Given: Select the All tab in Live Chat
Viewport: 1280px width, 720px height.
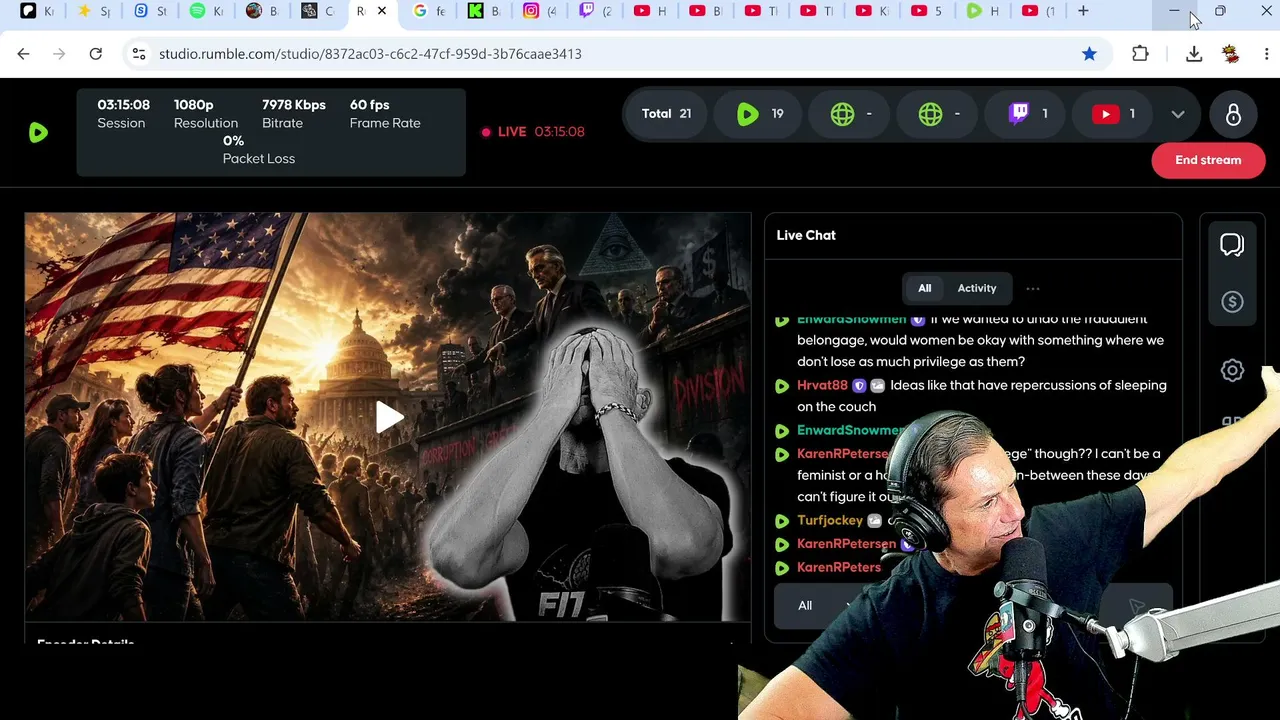Looking at the screenshot, I should 924,288.
